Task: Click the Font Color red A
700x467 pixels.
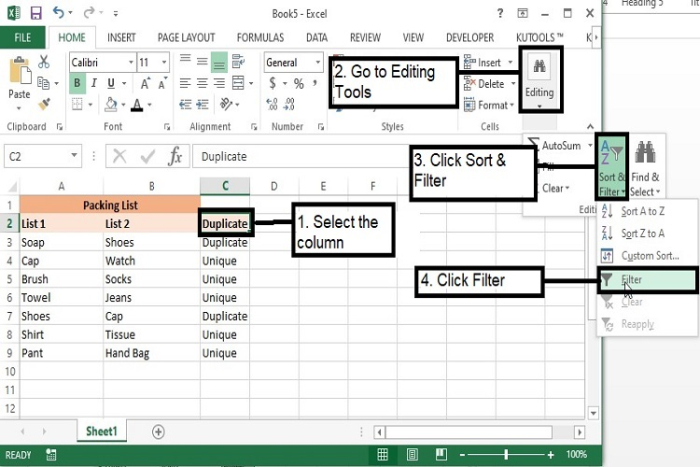Action: pos(137,105)
